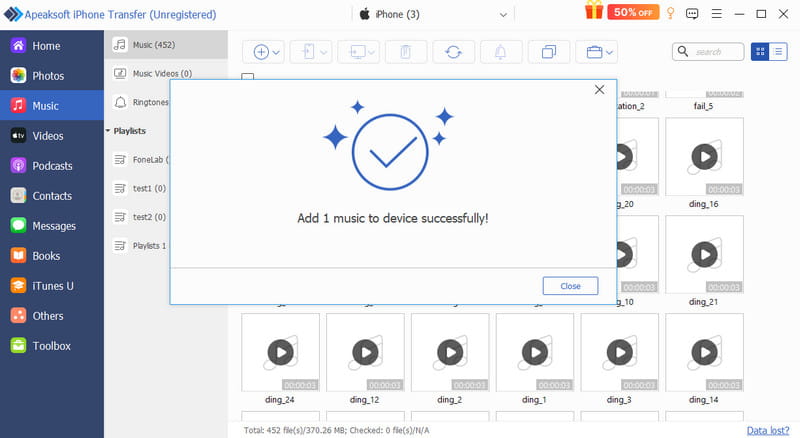
Task: Play the ding_1 track
Action: 535,352
